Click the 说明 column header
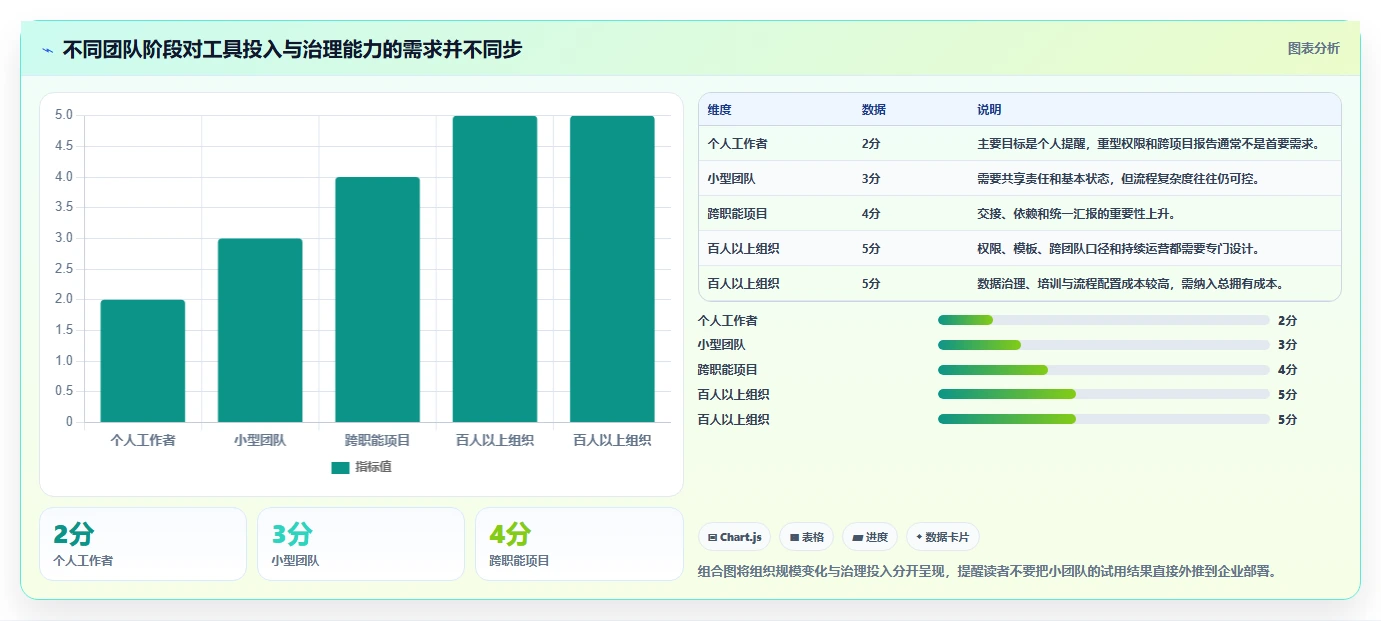Screen dimensions: 1381x621 pos(989,110)
